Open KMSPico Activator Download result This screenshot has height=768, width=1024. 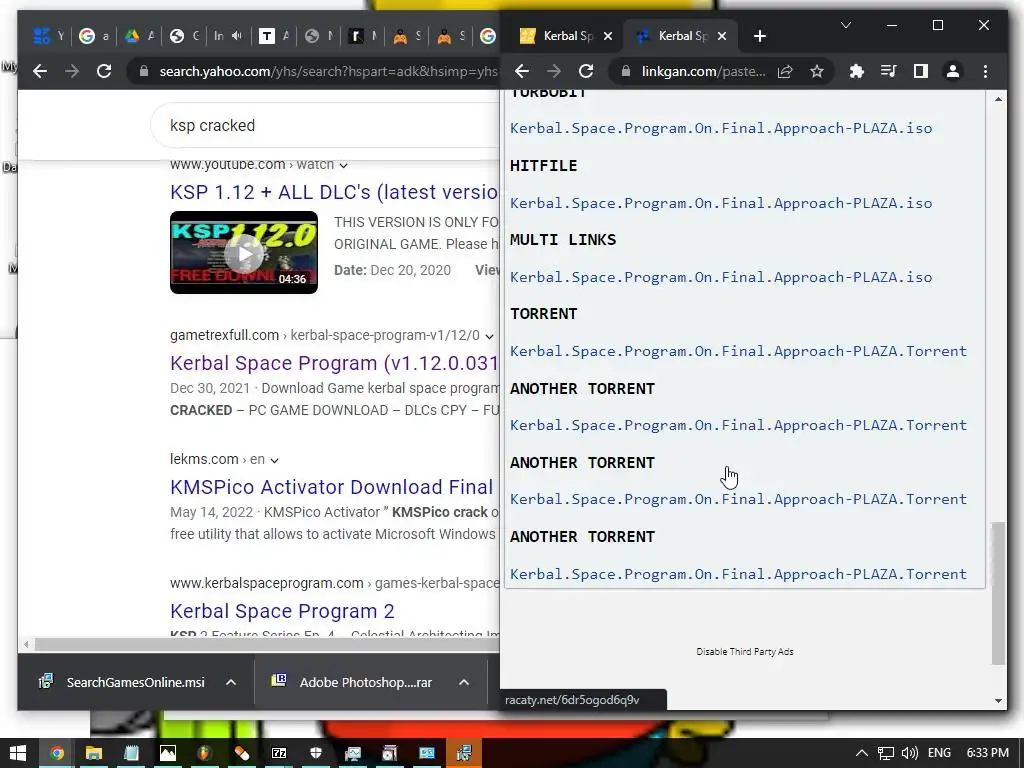click(331, 487)
